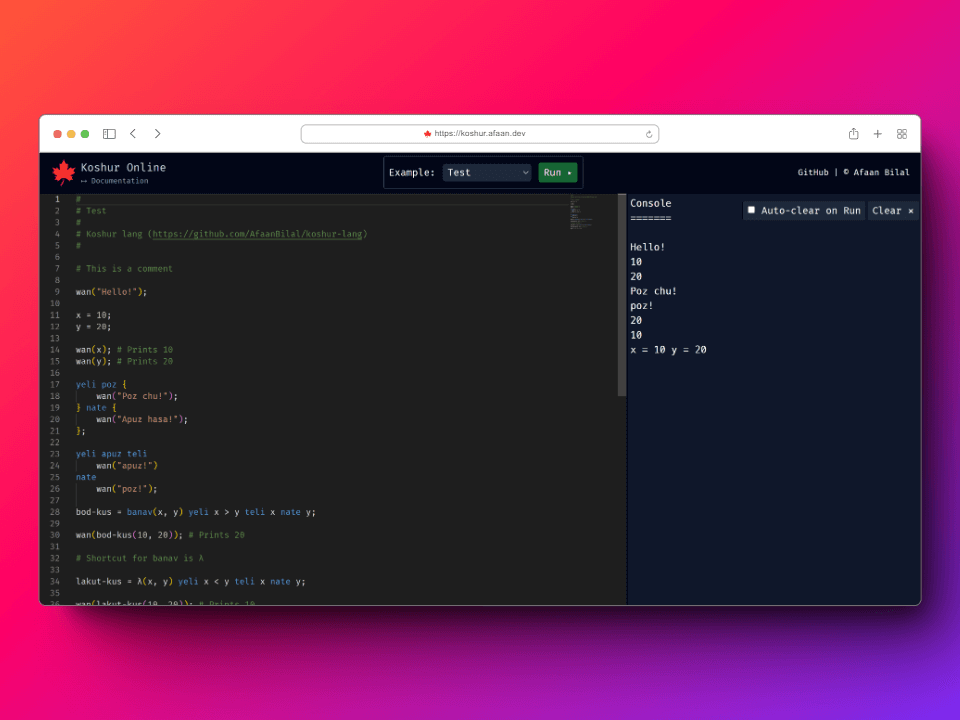
Task: Click the code line x = 10;
Action: (x=93, y=315)
